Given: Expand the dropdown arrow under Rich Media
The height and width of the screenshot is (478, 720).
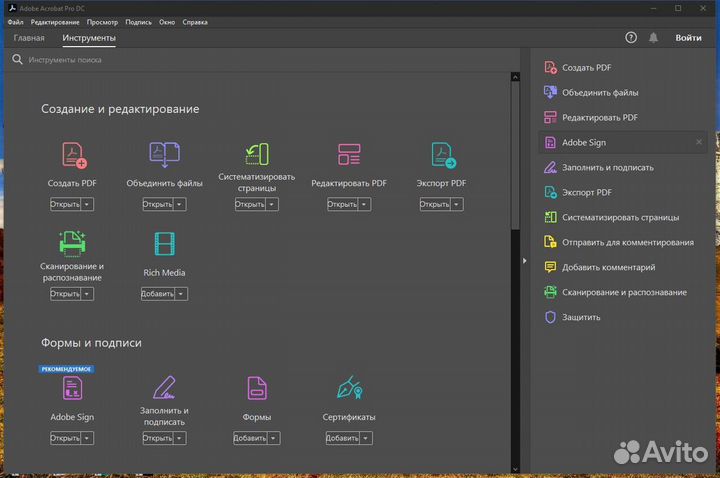Looking at the screenshot, I should click(x=181, y=294).
